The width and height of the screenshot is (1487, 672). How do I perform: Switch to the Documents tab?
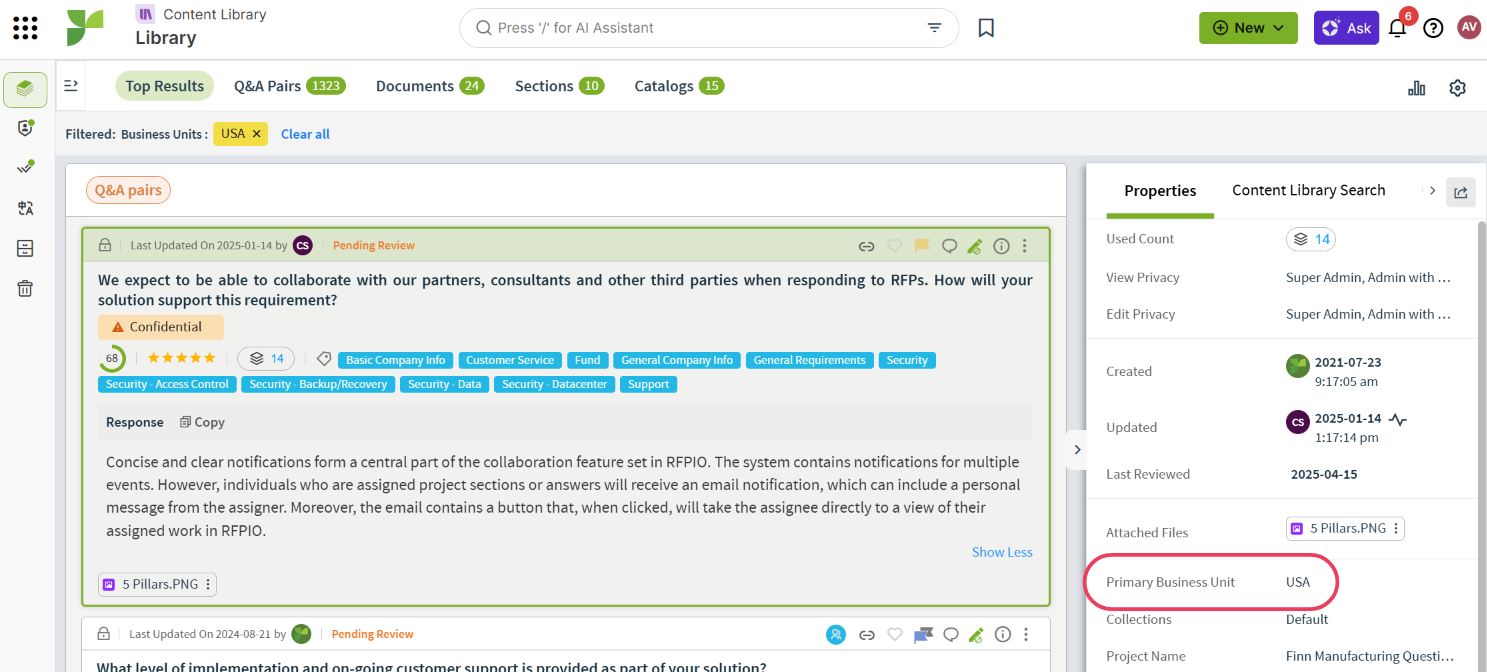click(x=430, y=86)
